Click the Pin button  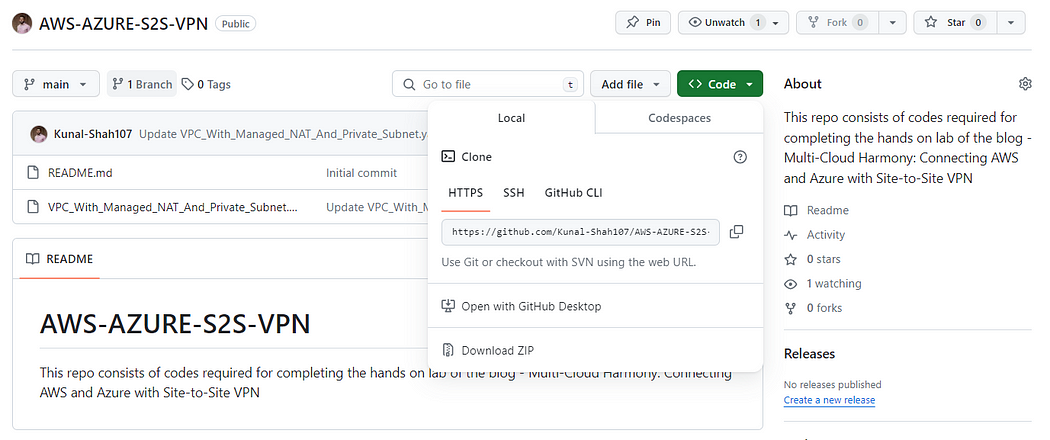pyautogui.click(x=643, y=22)
